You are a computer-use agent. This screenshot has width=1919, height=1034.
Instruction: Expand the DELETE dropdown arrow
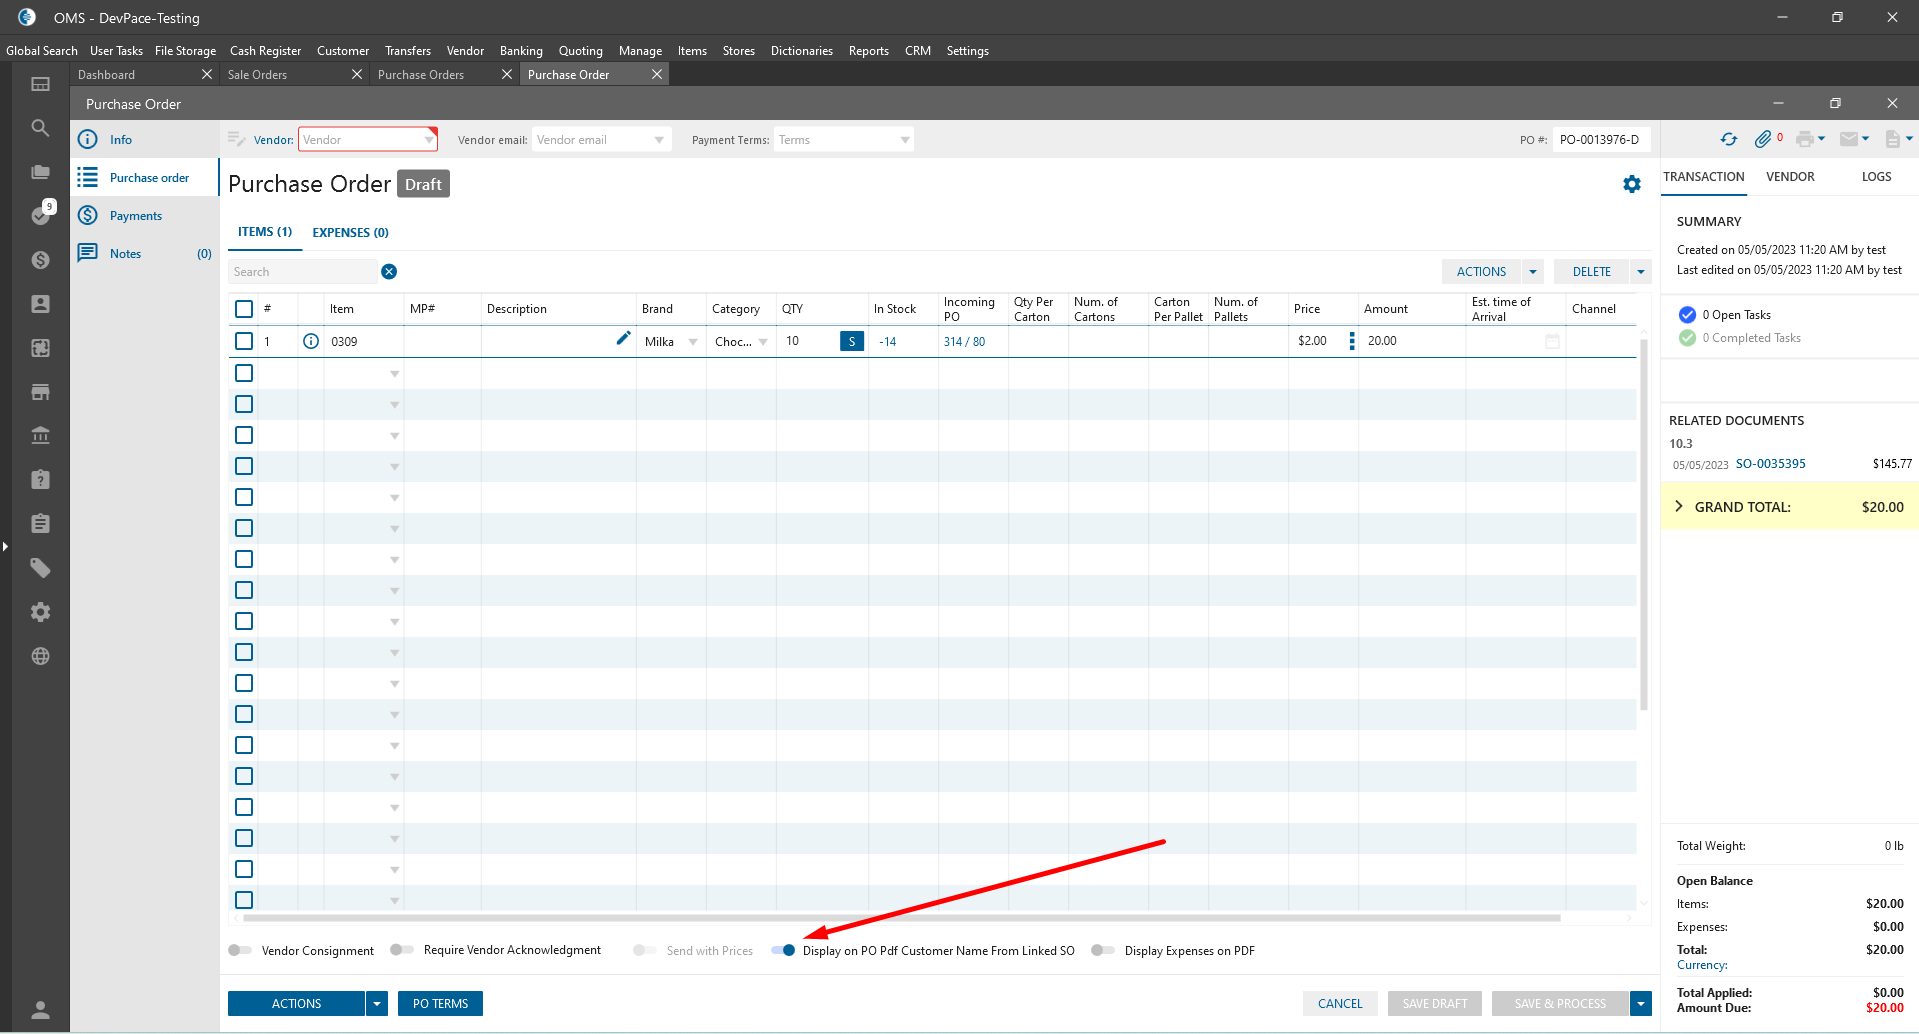[x=1641, y=272]
